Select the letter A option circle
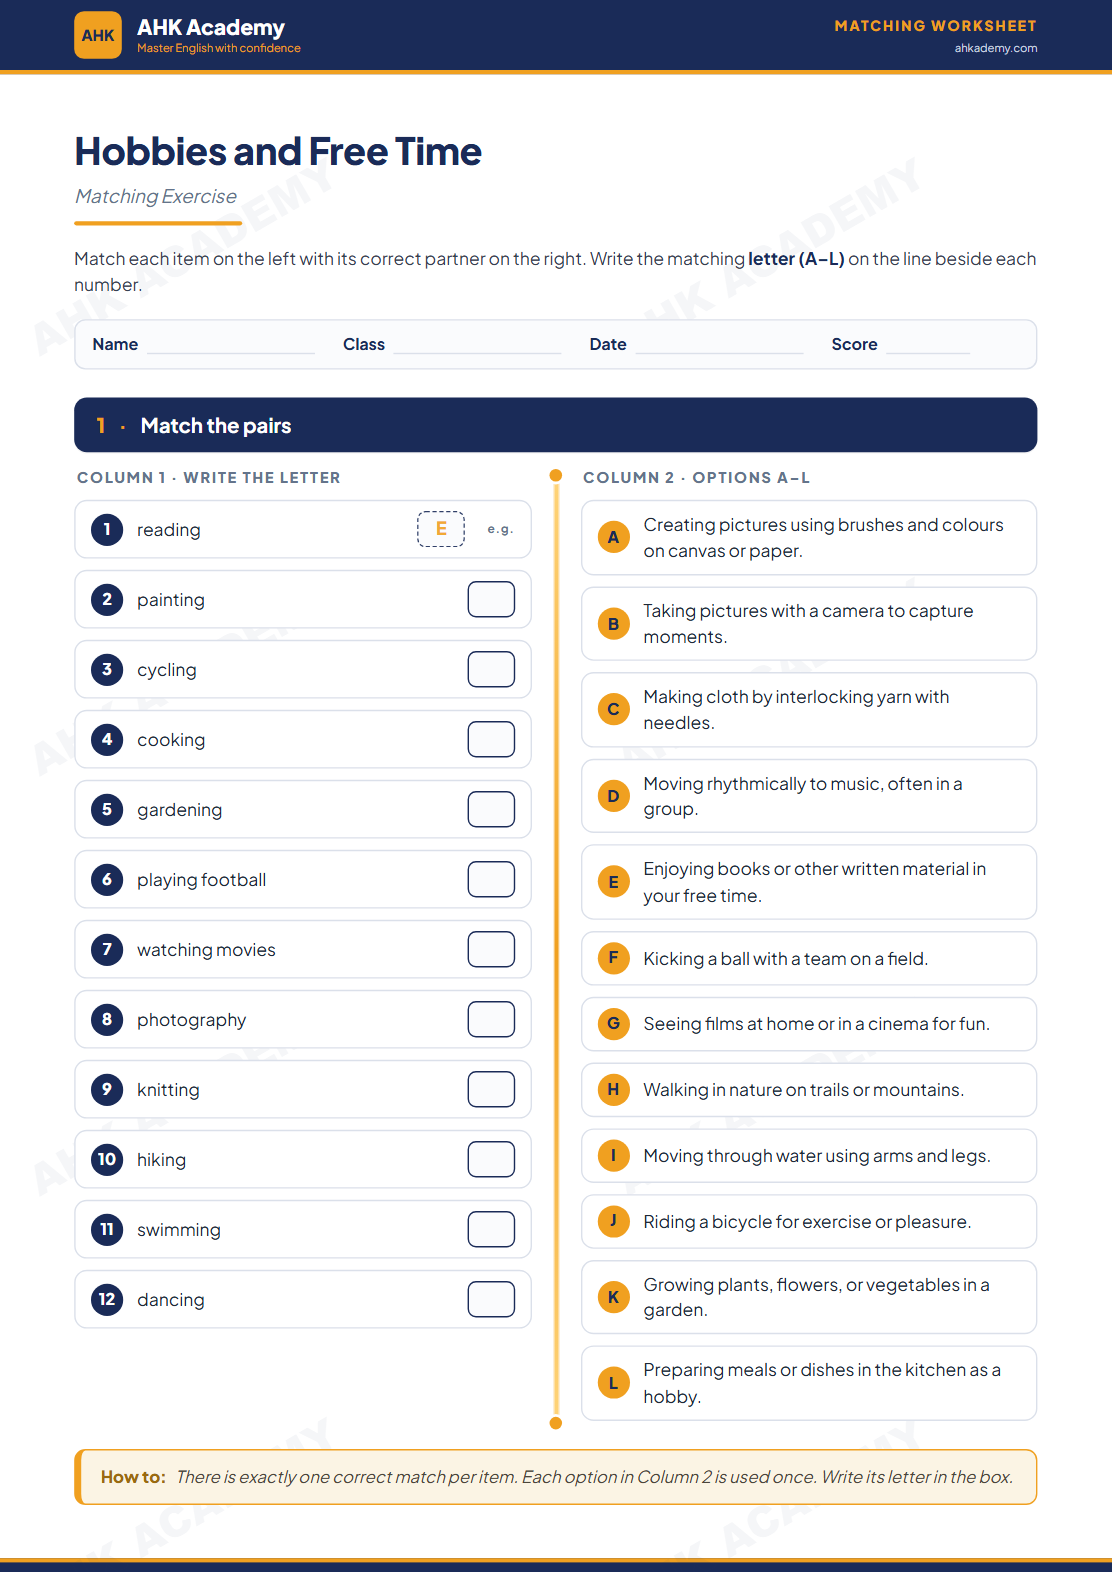Viewport: 1112px width, 1572px height. click(613, 537)
